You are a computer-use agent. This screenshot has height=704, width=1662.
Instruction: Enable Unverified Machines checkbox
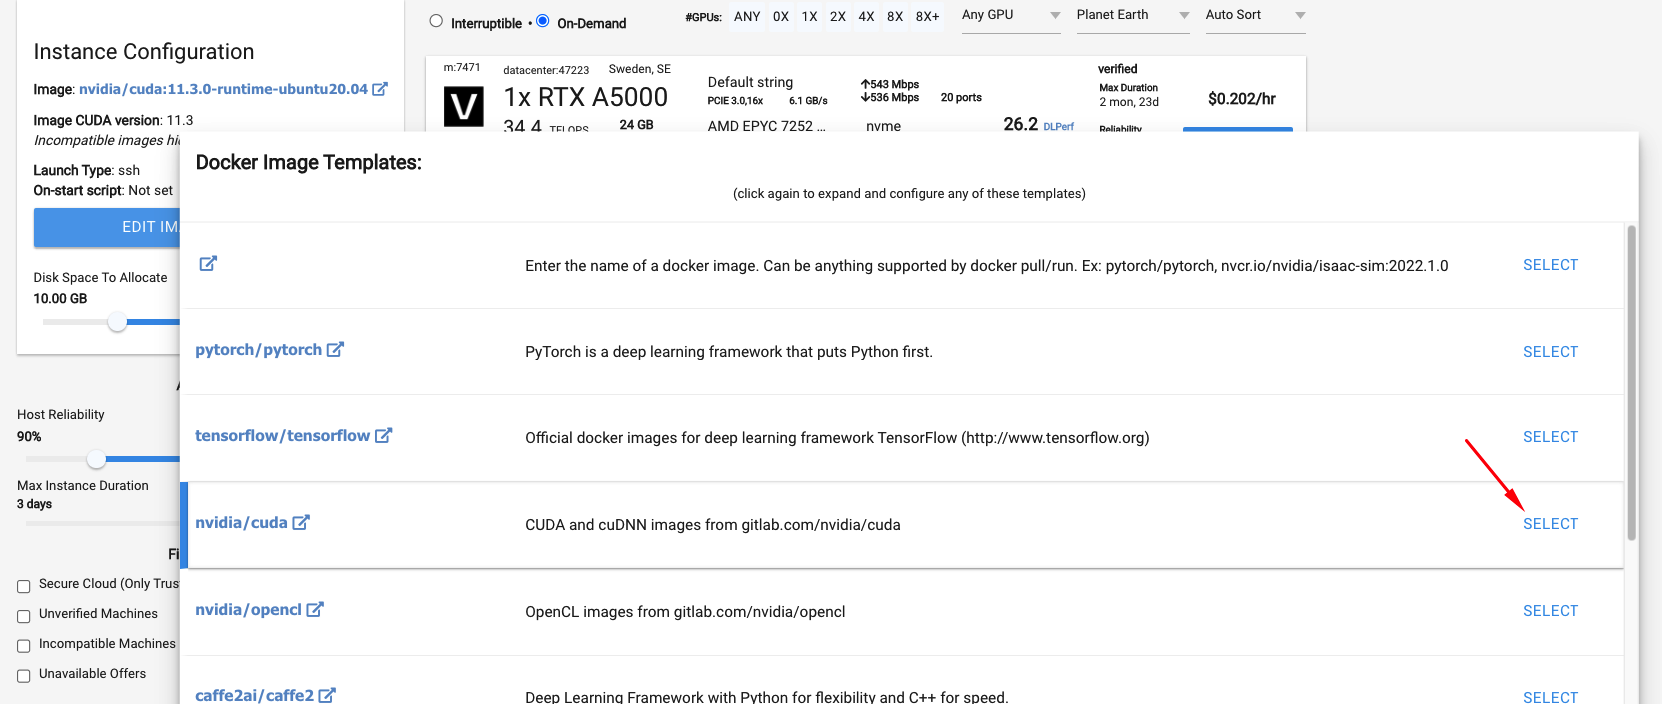24,616
